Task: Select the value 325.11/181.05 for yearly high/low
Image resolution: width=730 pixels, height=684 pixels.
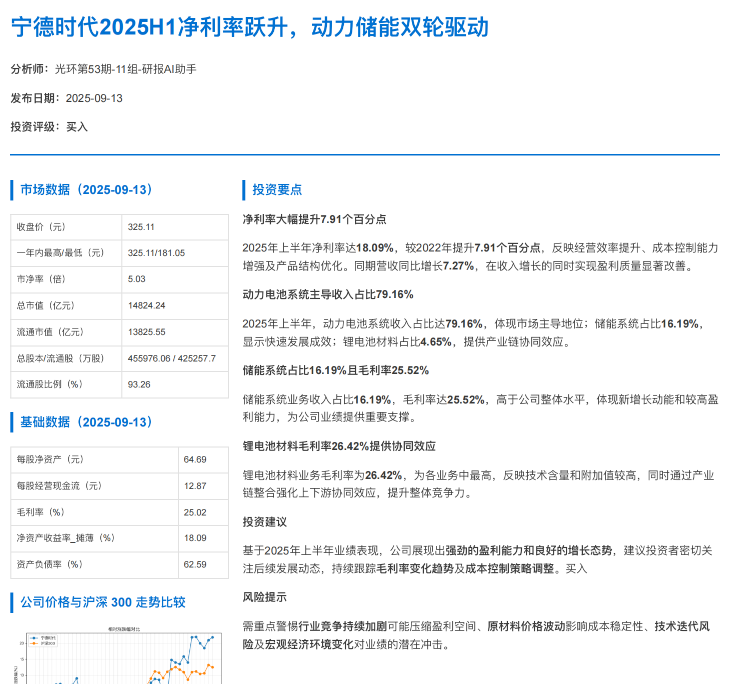Action: coord(156,253)
